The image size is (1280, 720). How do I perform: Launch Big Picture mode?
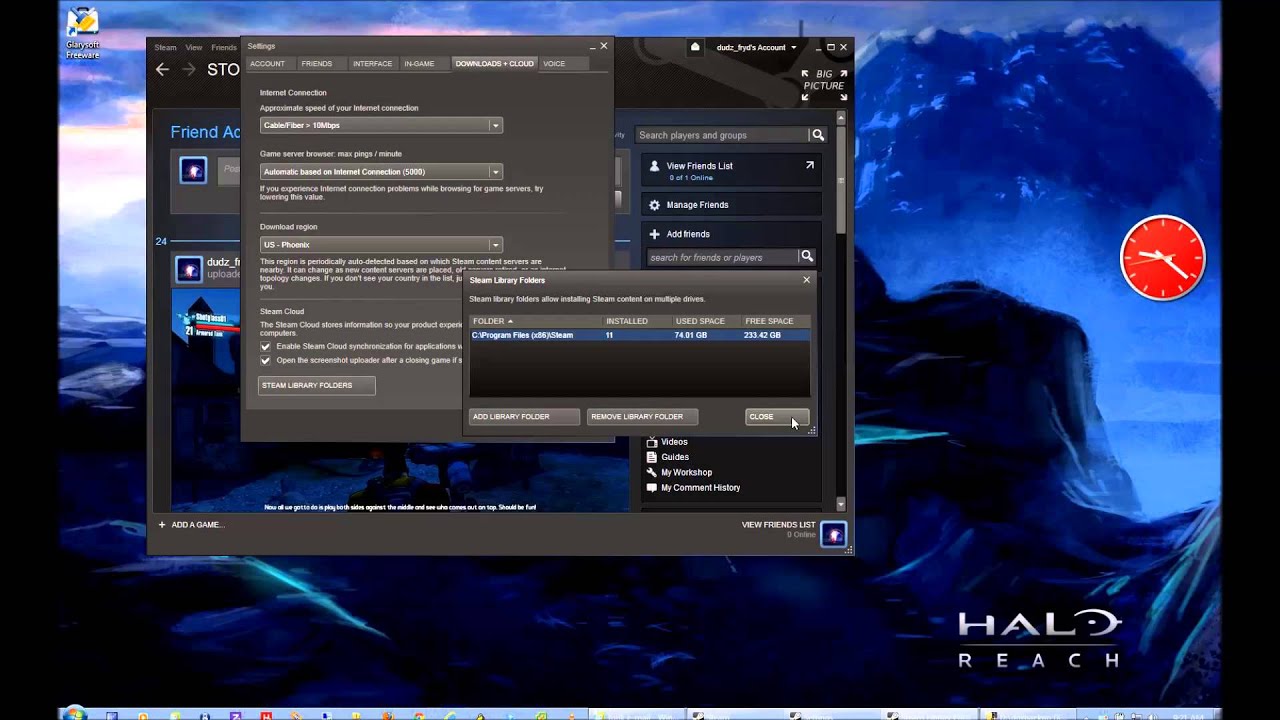pos(825,85)
